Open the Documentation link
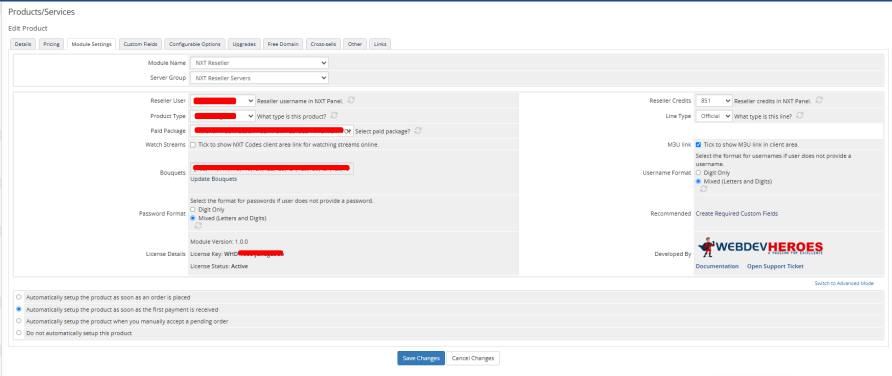This screenshot has width=892, height=376. pyautogui.click(x=717, y=266)
